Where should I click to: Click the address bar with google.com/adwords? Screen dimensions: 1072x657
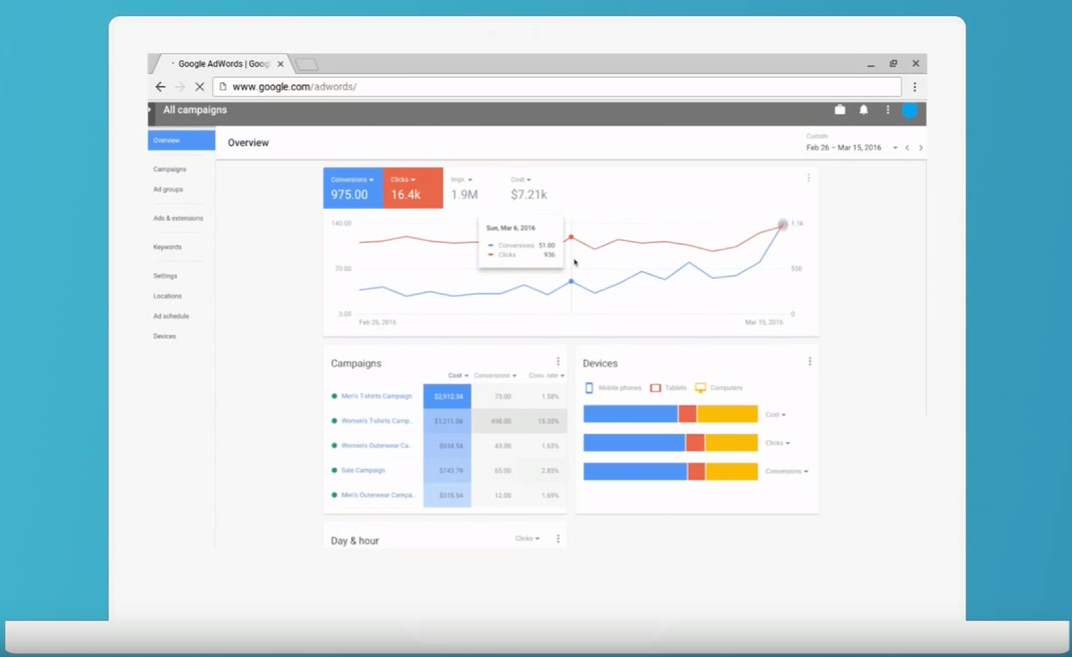coord(557,87)
